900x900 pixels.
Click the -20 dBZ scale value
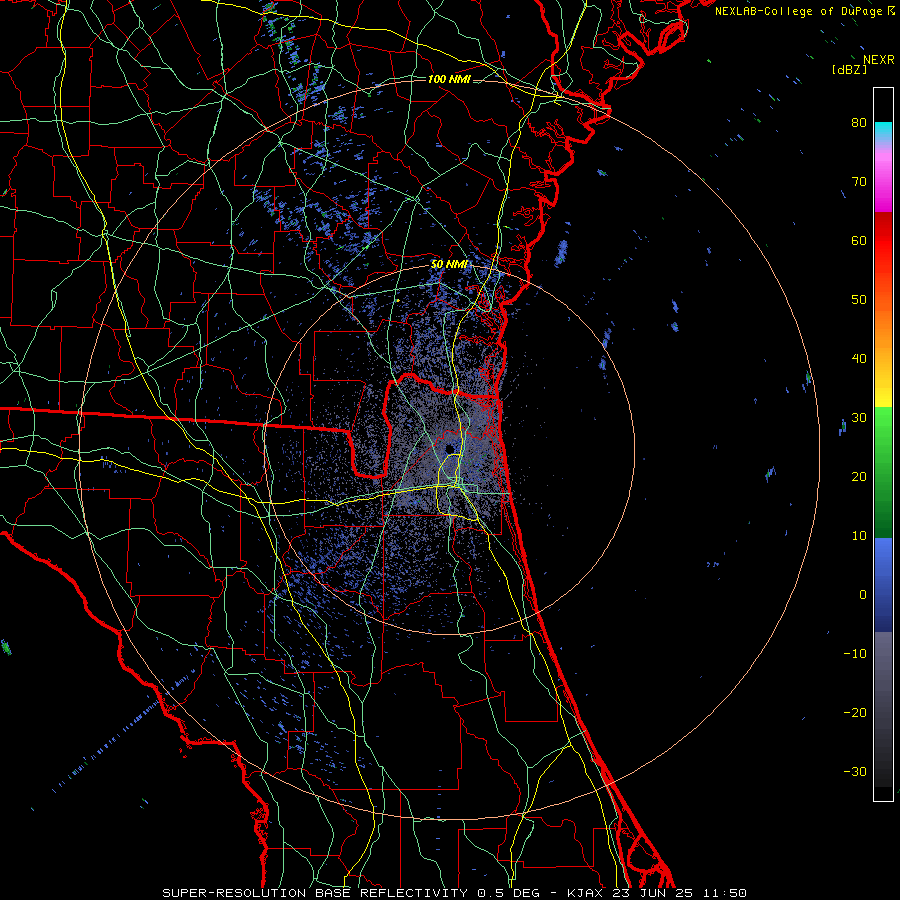[x=855, y=712]
